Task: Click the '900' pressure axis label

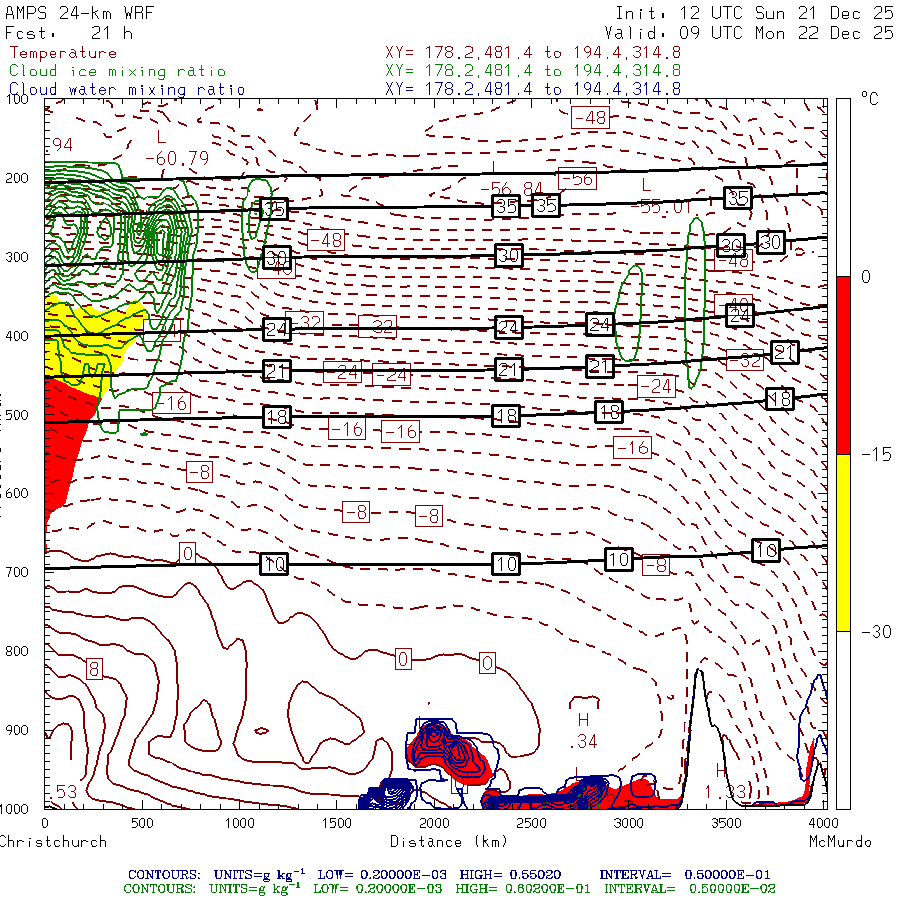Action: point(17,730)
